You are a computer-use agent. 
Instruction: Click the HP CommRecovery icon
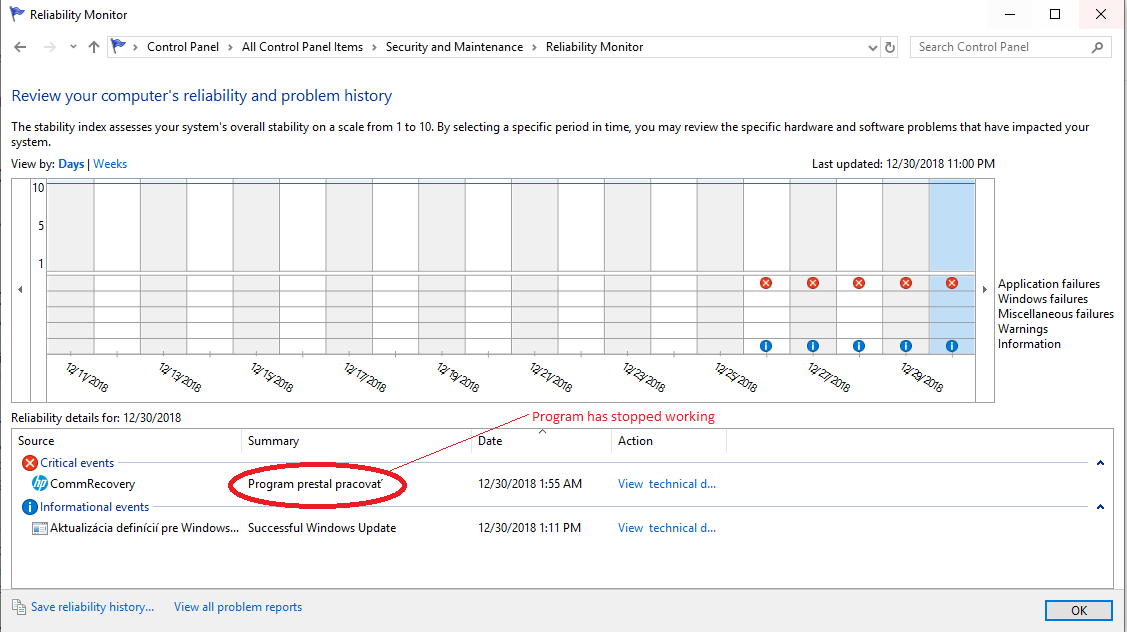[x=40, y=484]
